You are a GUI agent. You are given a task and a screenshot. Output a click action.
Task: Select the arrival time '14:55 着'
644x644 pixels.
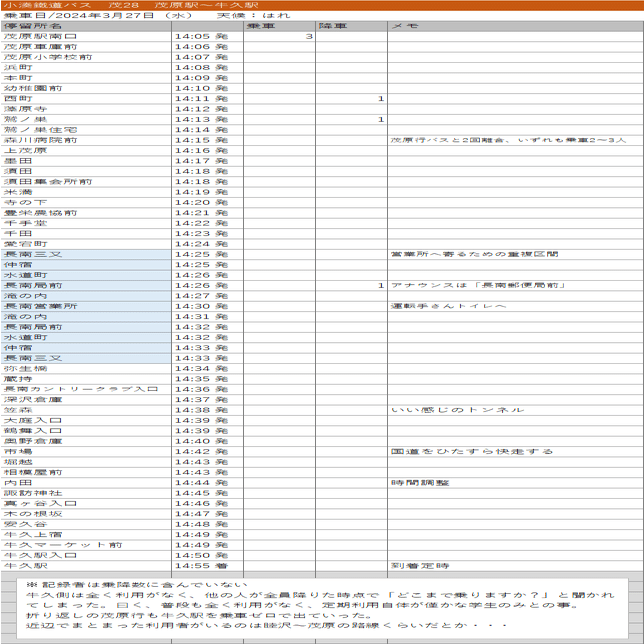click(x=201, y=566)
